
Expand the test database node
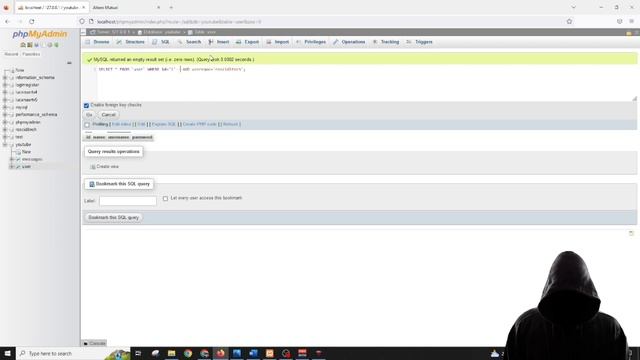coord(5,137)
